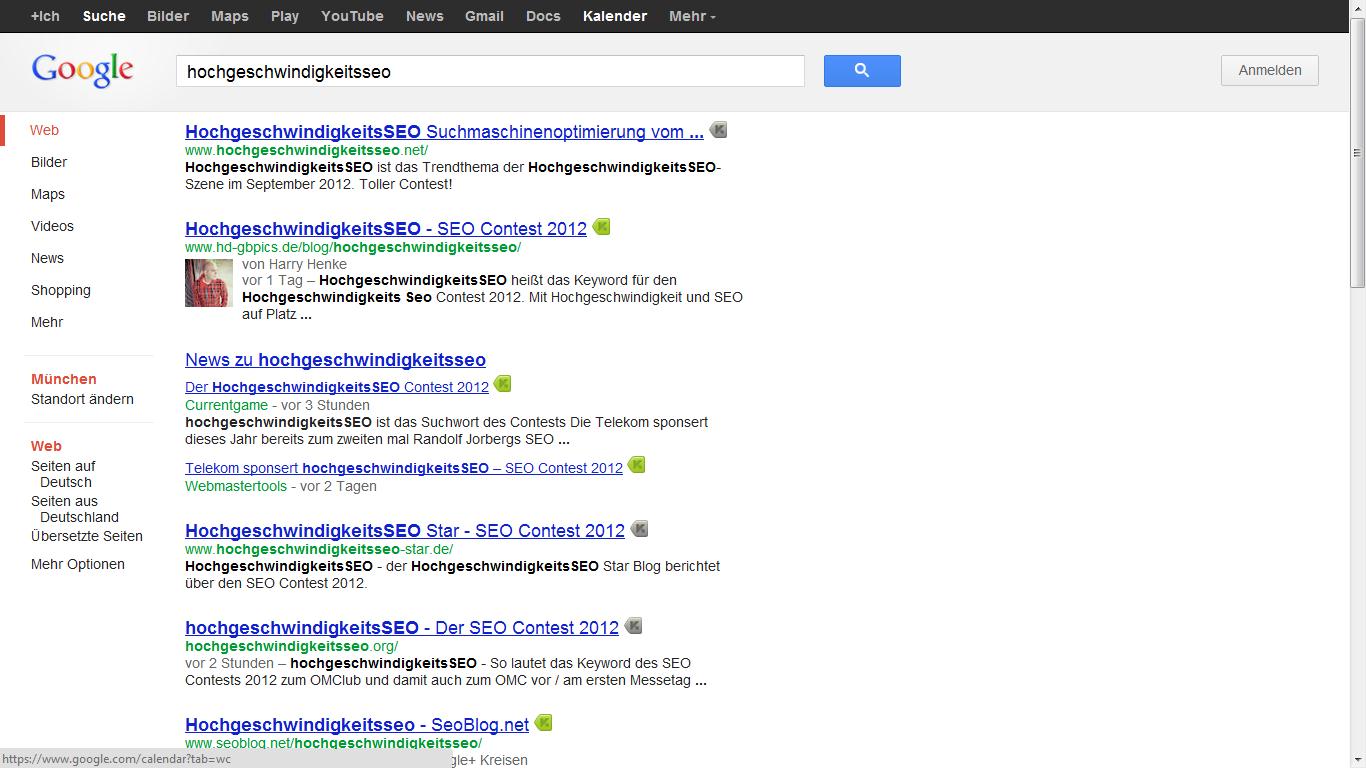Click the Anmelden sign-in button
1366x768 pixels.
pyautogui.click(x=1270, y=70)
